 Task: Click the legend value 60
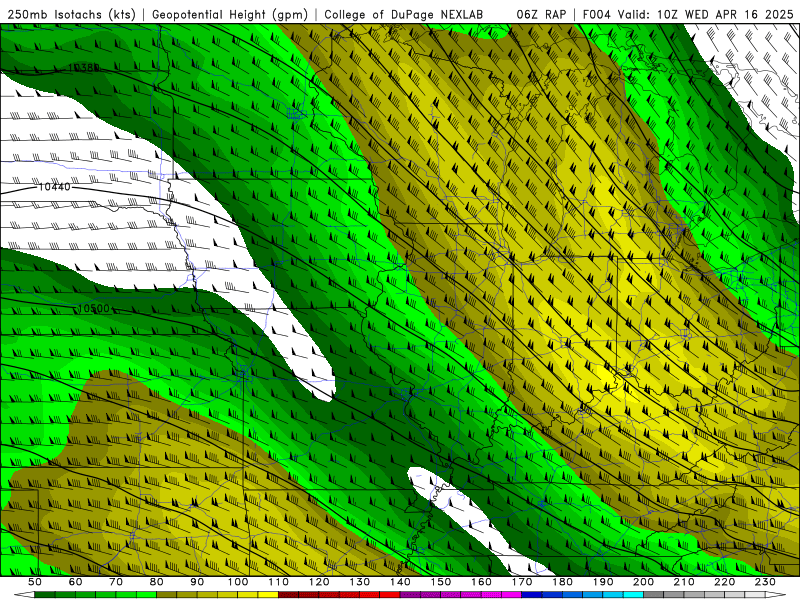tap(75, 582)
